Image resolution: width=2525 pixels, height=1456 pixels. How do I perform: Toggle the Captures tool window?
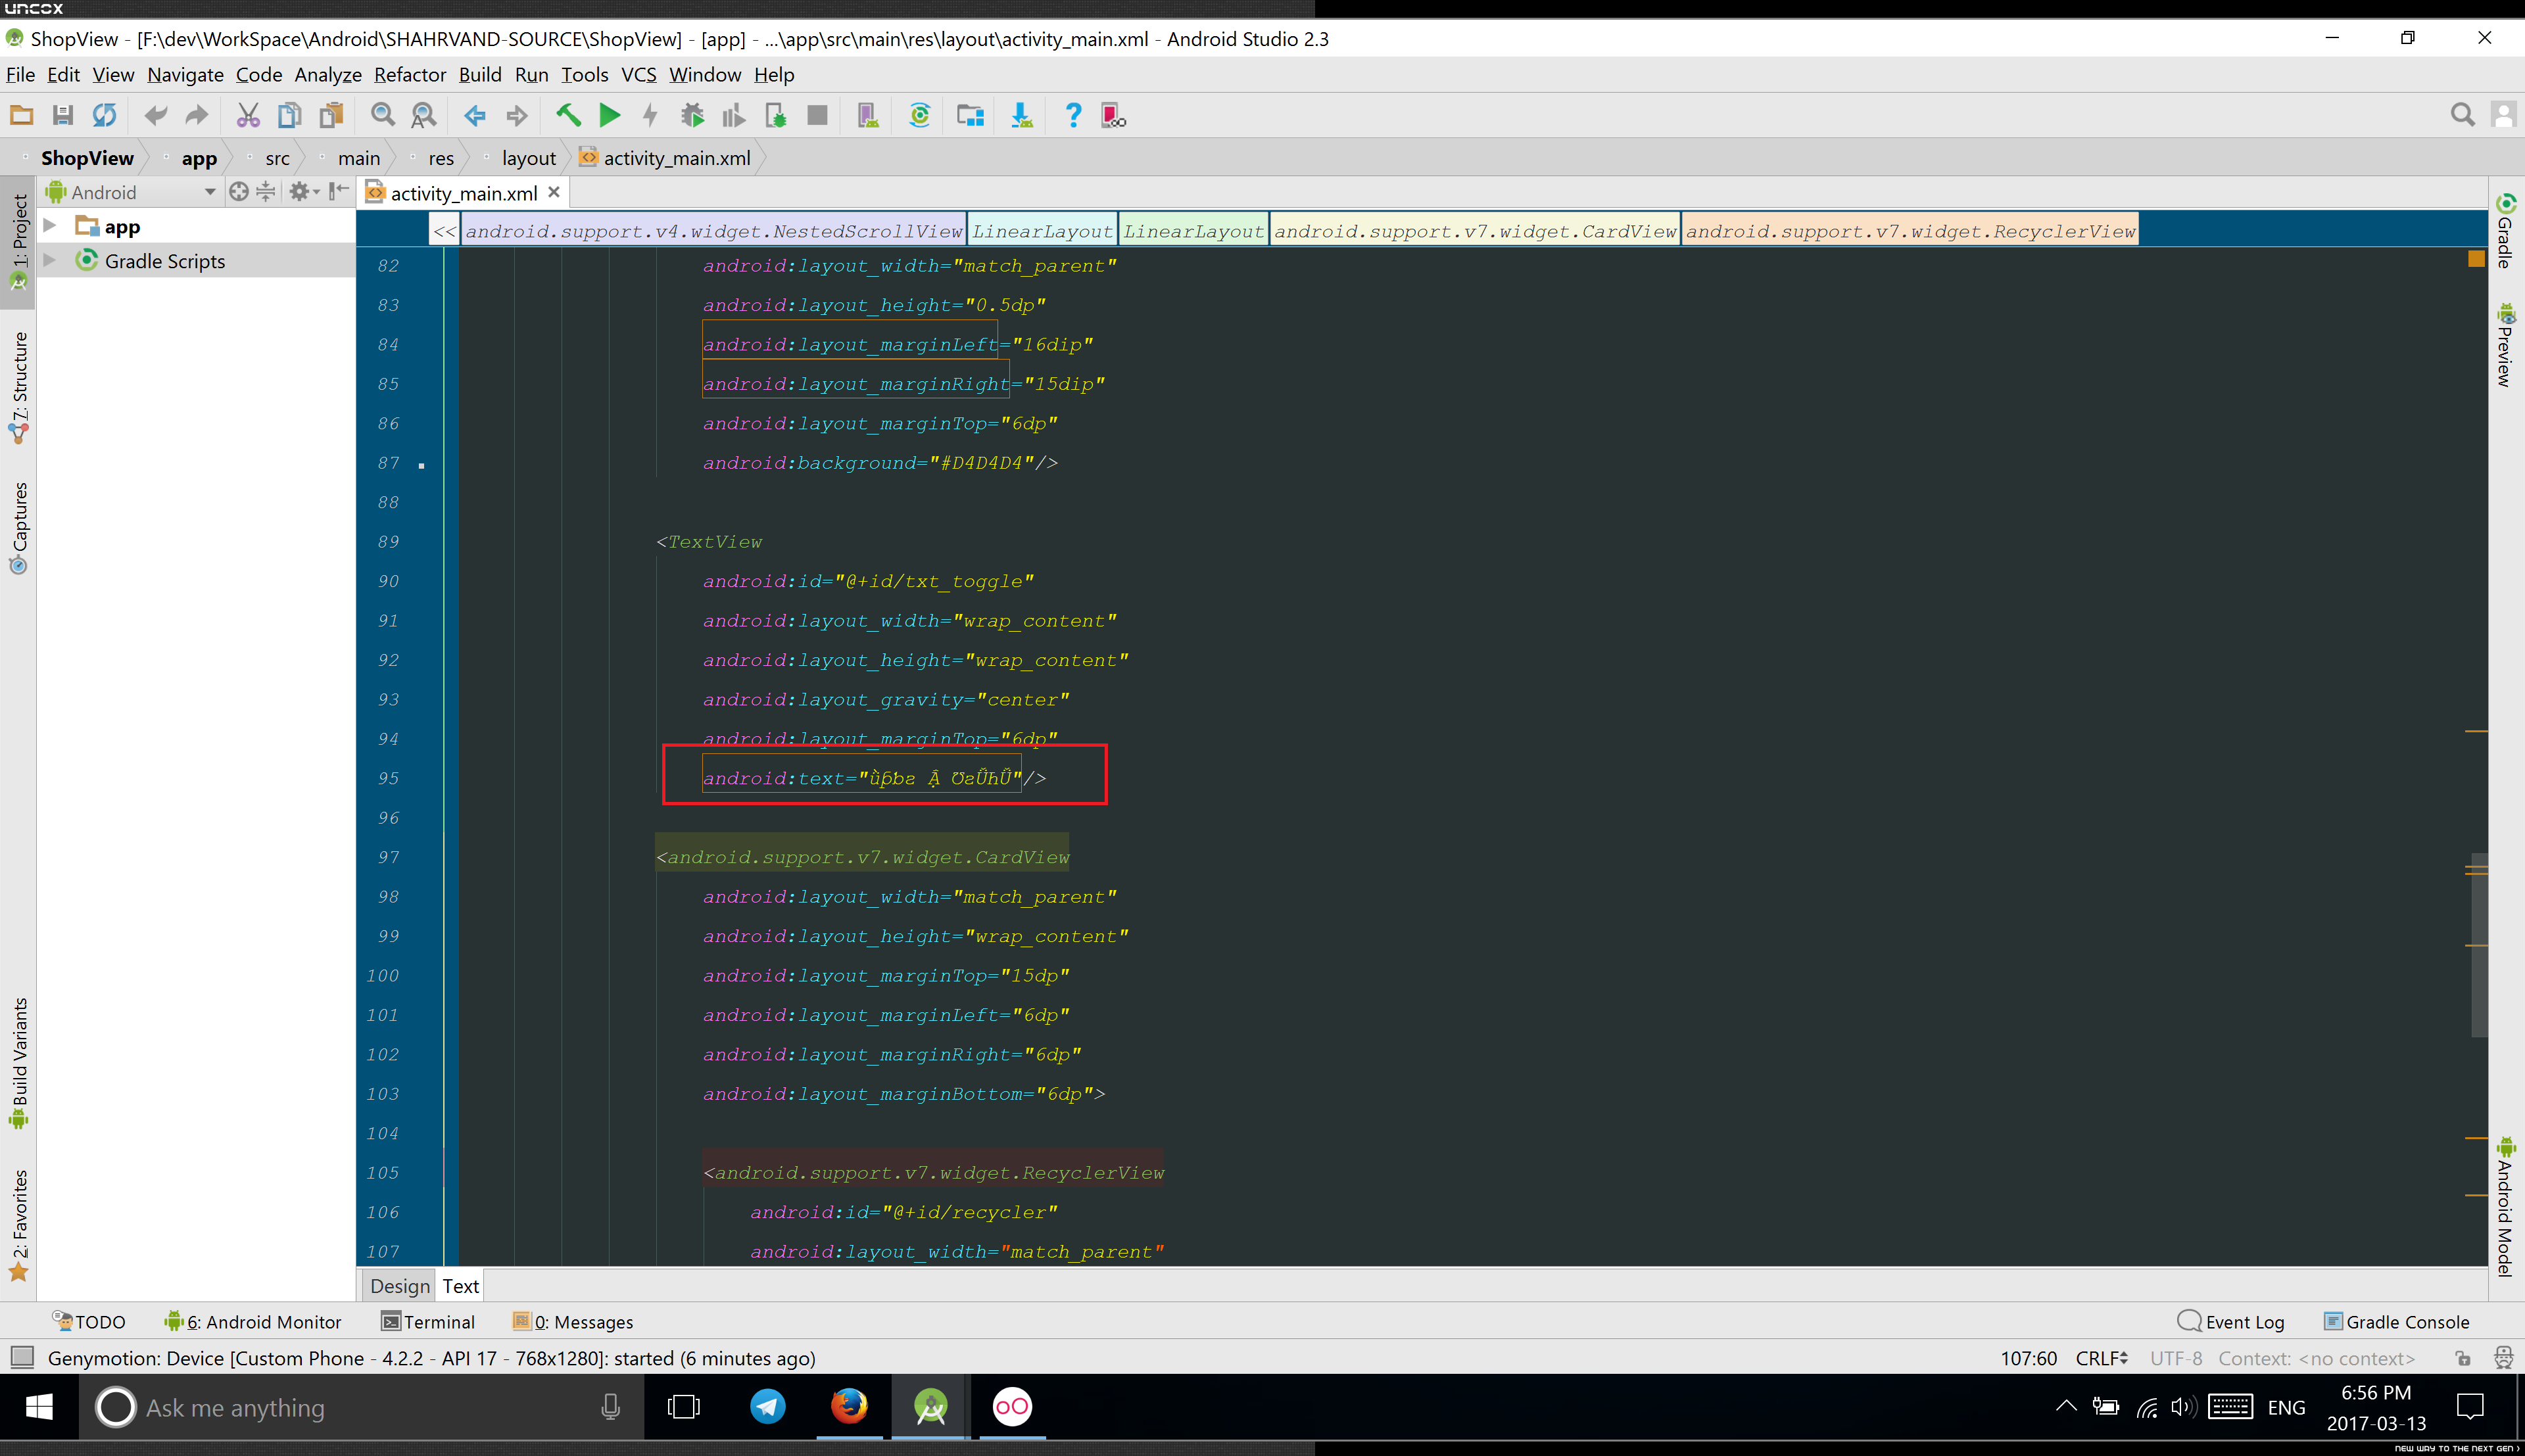(18, 528)
